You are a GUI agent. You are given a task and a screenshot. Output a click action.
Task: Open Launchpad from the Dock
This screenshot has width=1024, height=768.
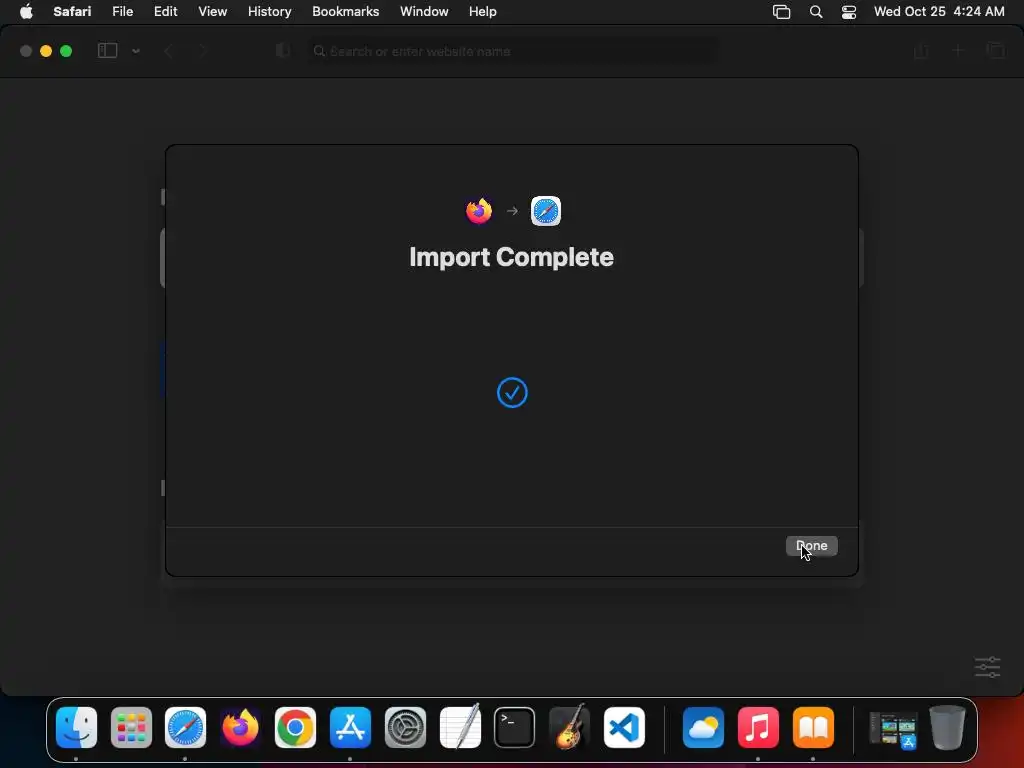pos(131,727)
